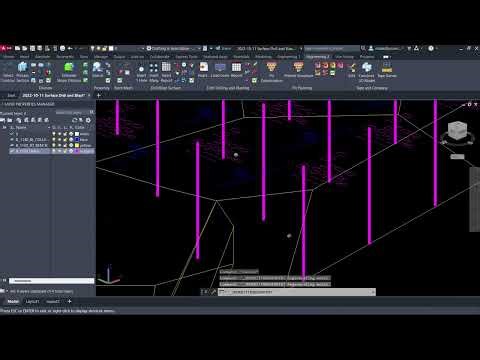Viewport: 480px width, 360px height.
Task: Click the blue layer color swatch
Action: 77,140
